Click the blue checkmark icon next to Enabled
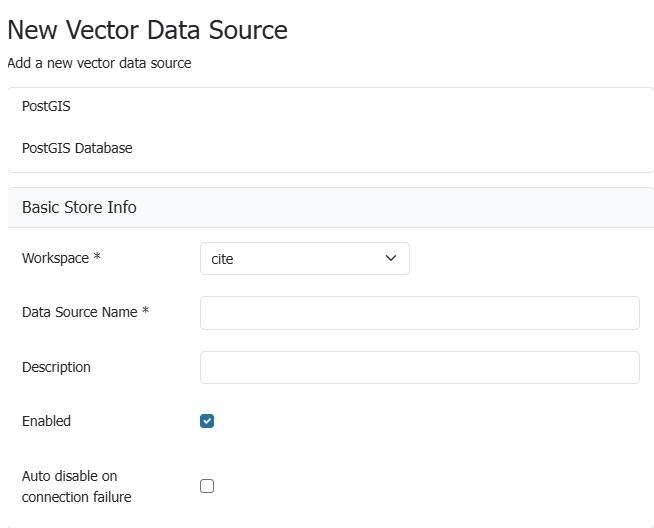Viewport: 654px width, 528px height. [207, 421]
